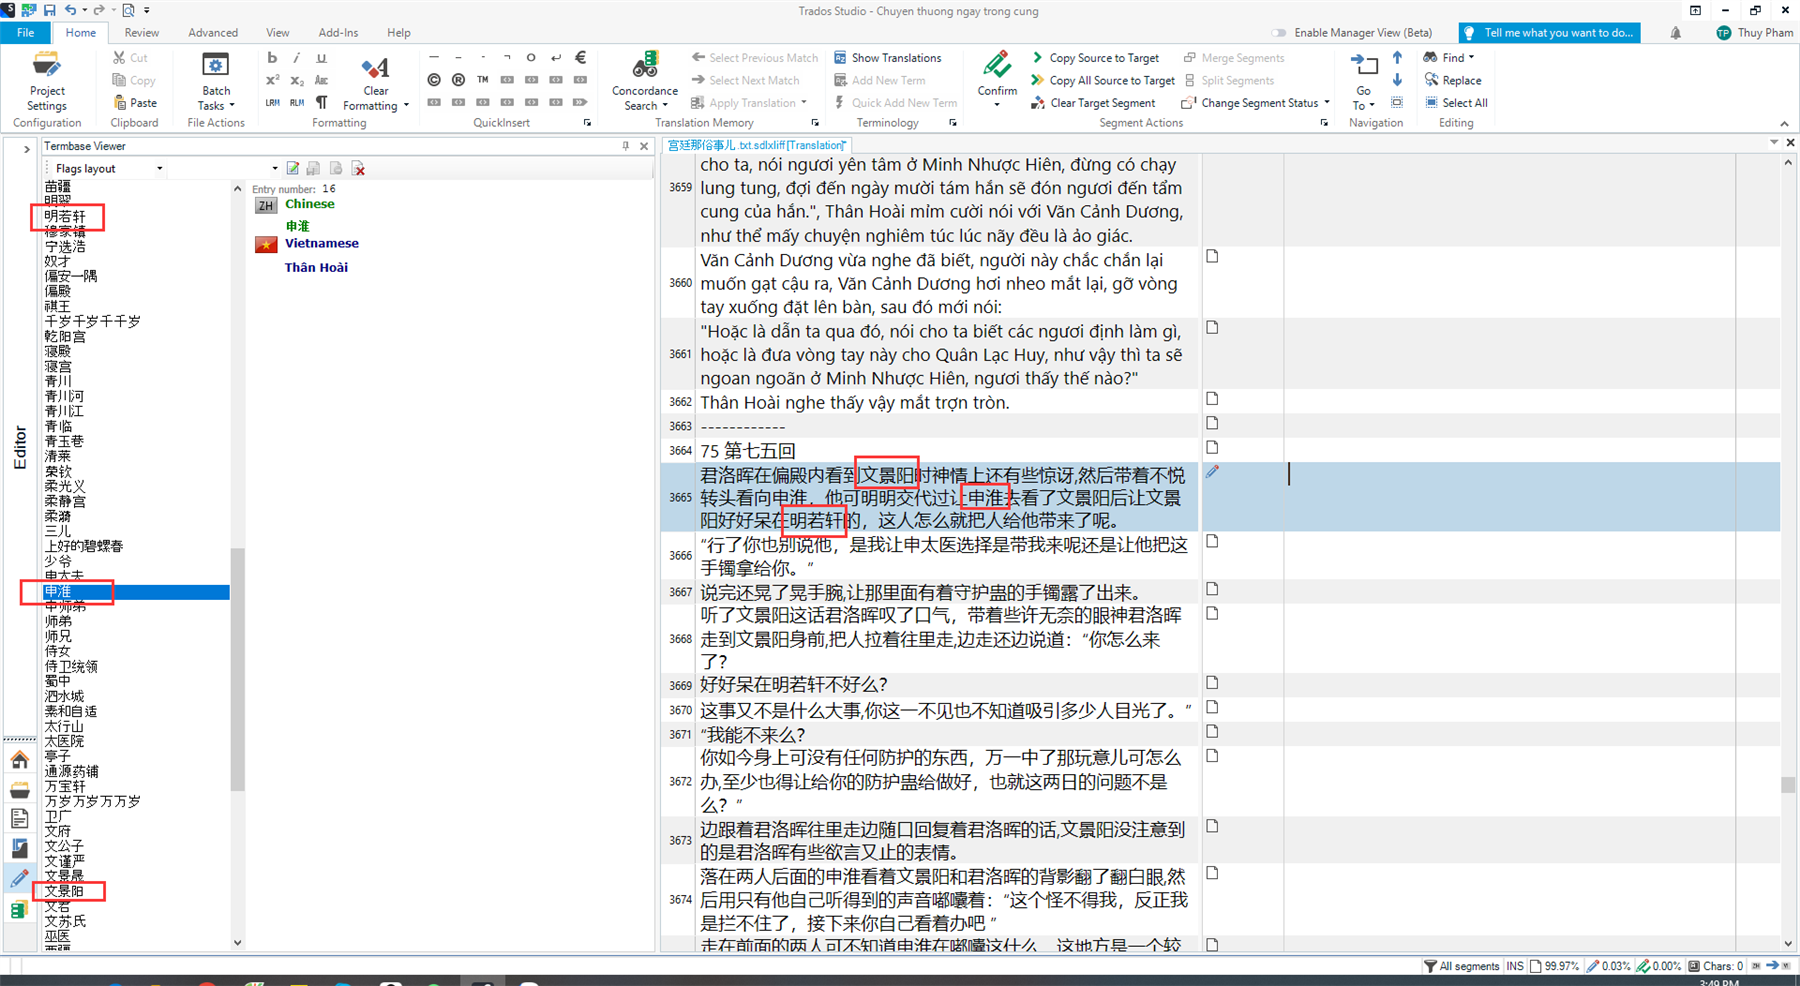The height and width of the screenshot is (986, 1800).
Task: Click target cell of segment 3666
Action: (1509, 555)
